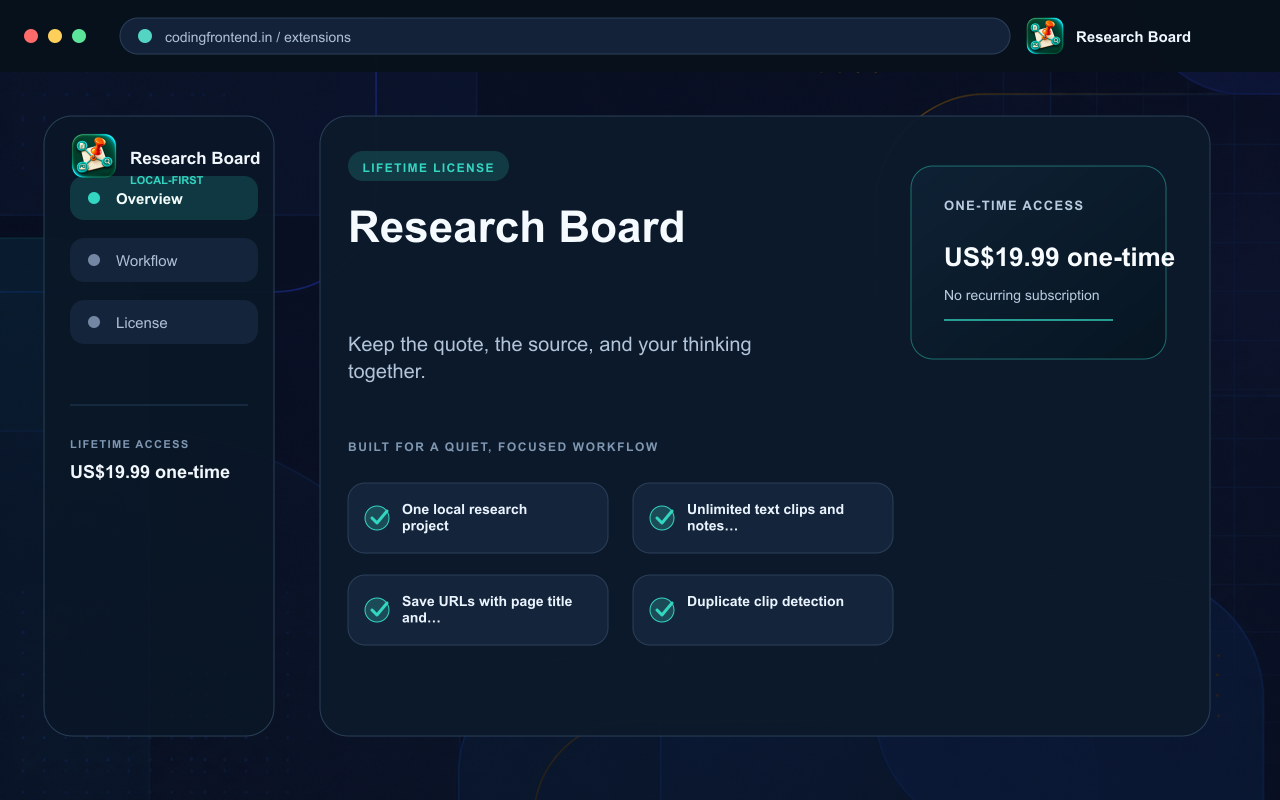
Task: Select the Save URLs with page title card
Action: tap(478, 610)
